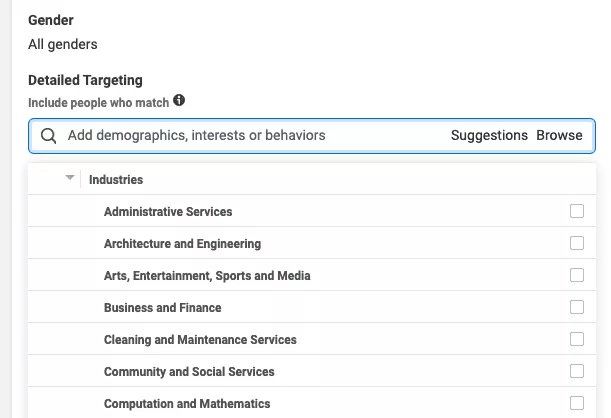Select the Industries heading row
Screen dimensions: 611x418
(x=312, y=179)
